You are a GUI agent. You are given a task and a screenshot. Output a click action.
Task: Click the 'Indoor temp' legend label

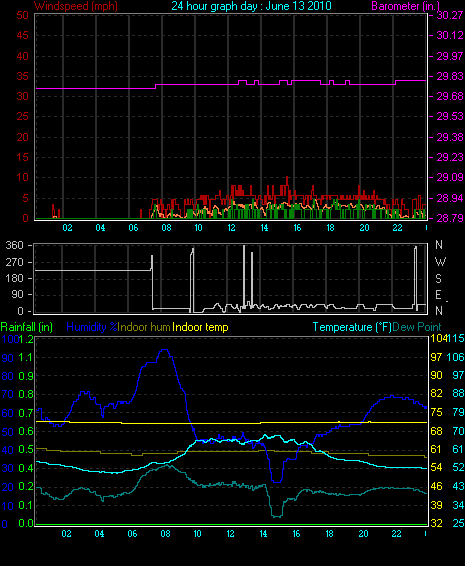200,327
